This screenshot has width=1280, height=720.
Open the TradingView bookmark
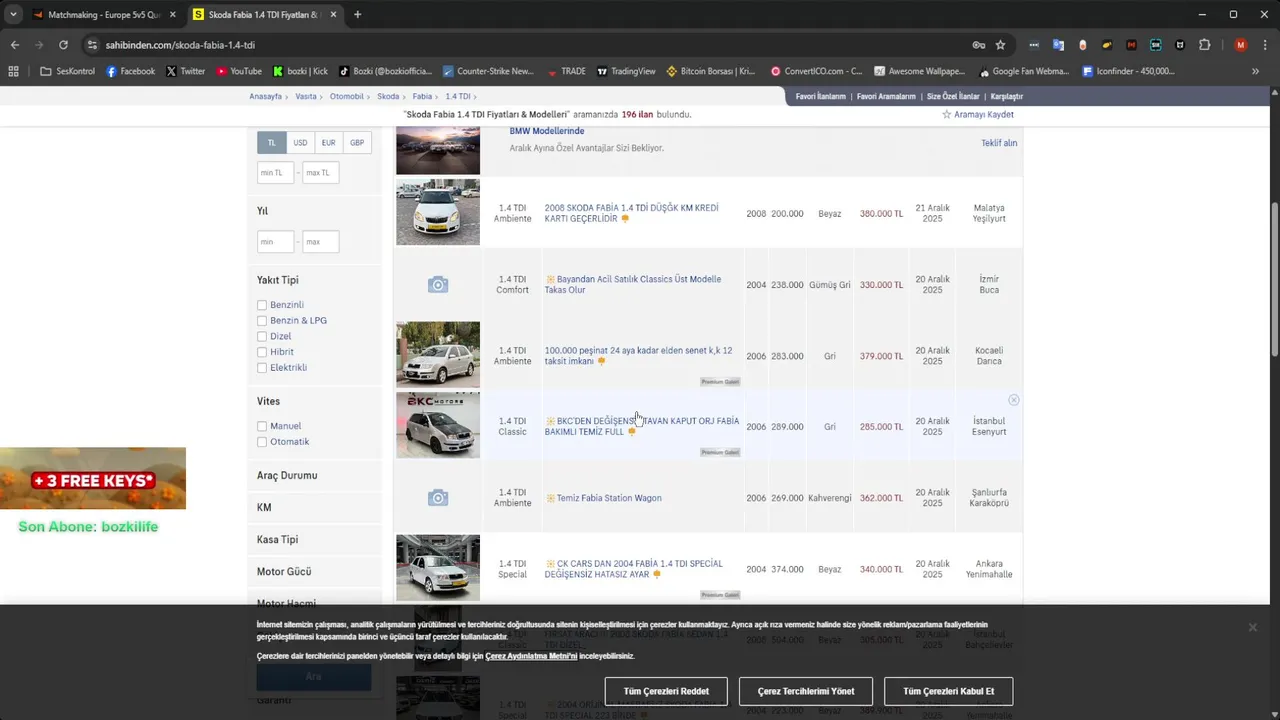pyautogui.click(x=626, y=71)
